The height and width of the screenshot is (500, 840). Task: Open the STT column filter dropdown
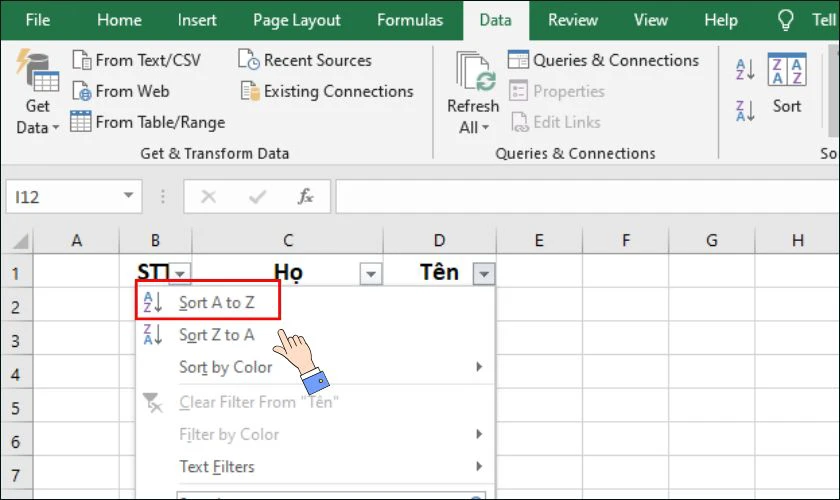[x=180, y=273]
